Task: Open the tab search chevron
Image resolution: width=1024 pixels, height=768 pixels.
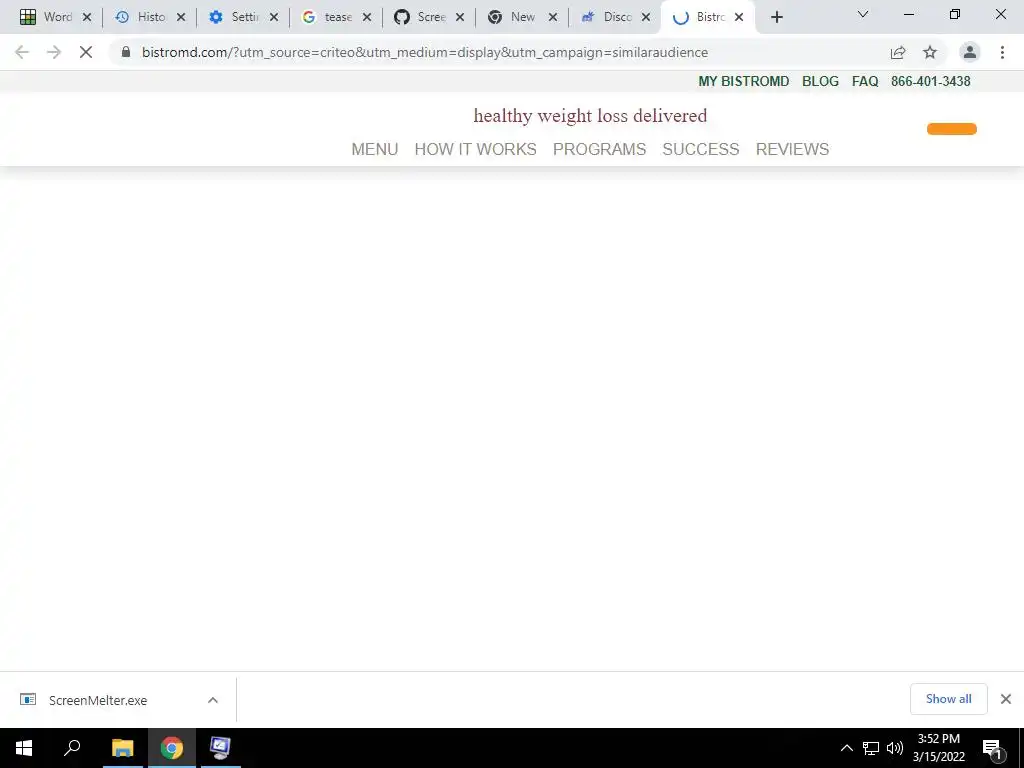Action: tap(863, 14)
